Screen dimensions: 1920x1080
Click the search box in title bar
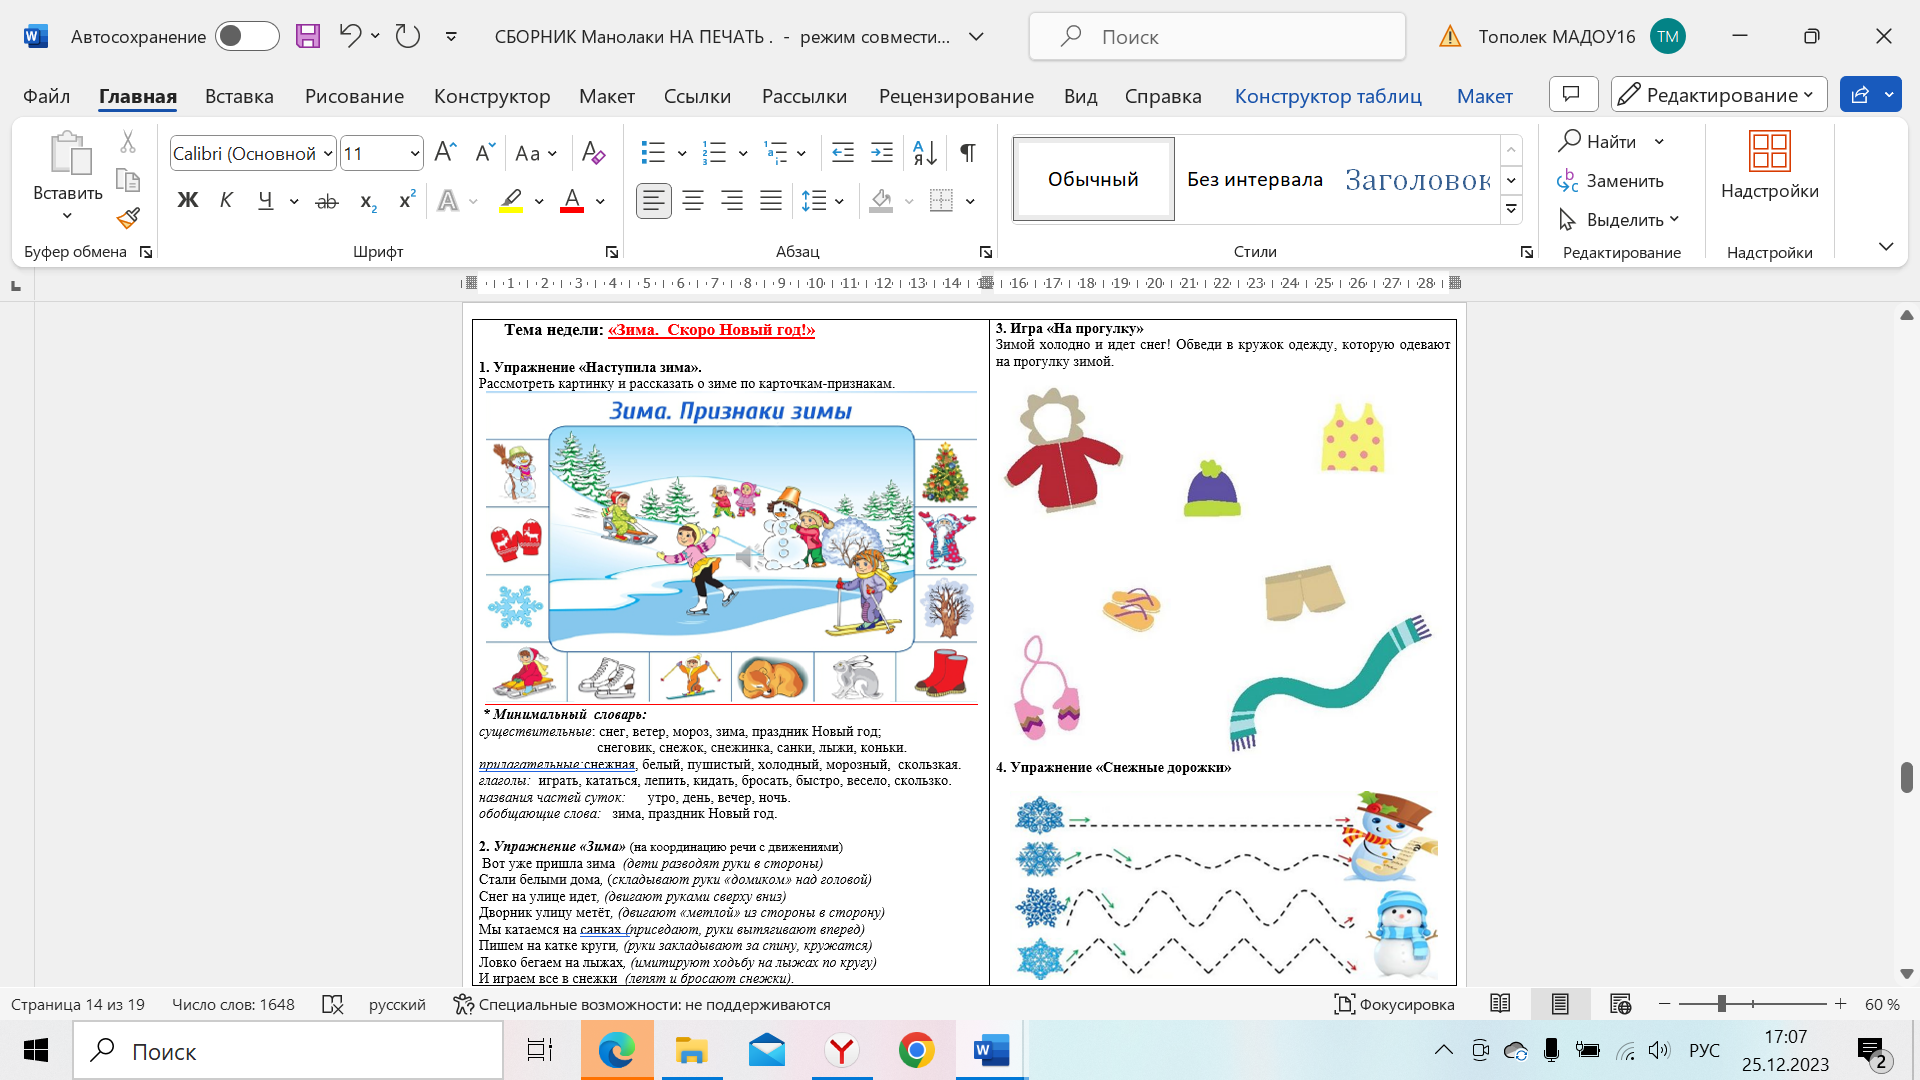pyautogui.click(x=1216, y=37)
